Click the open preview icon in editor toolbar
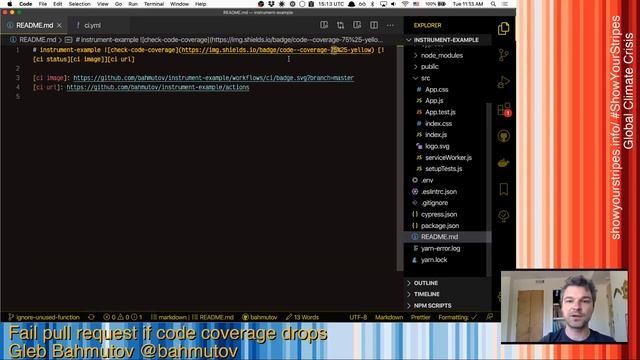This screenshot has width=640, height=360. pos(357,25)
